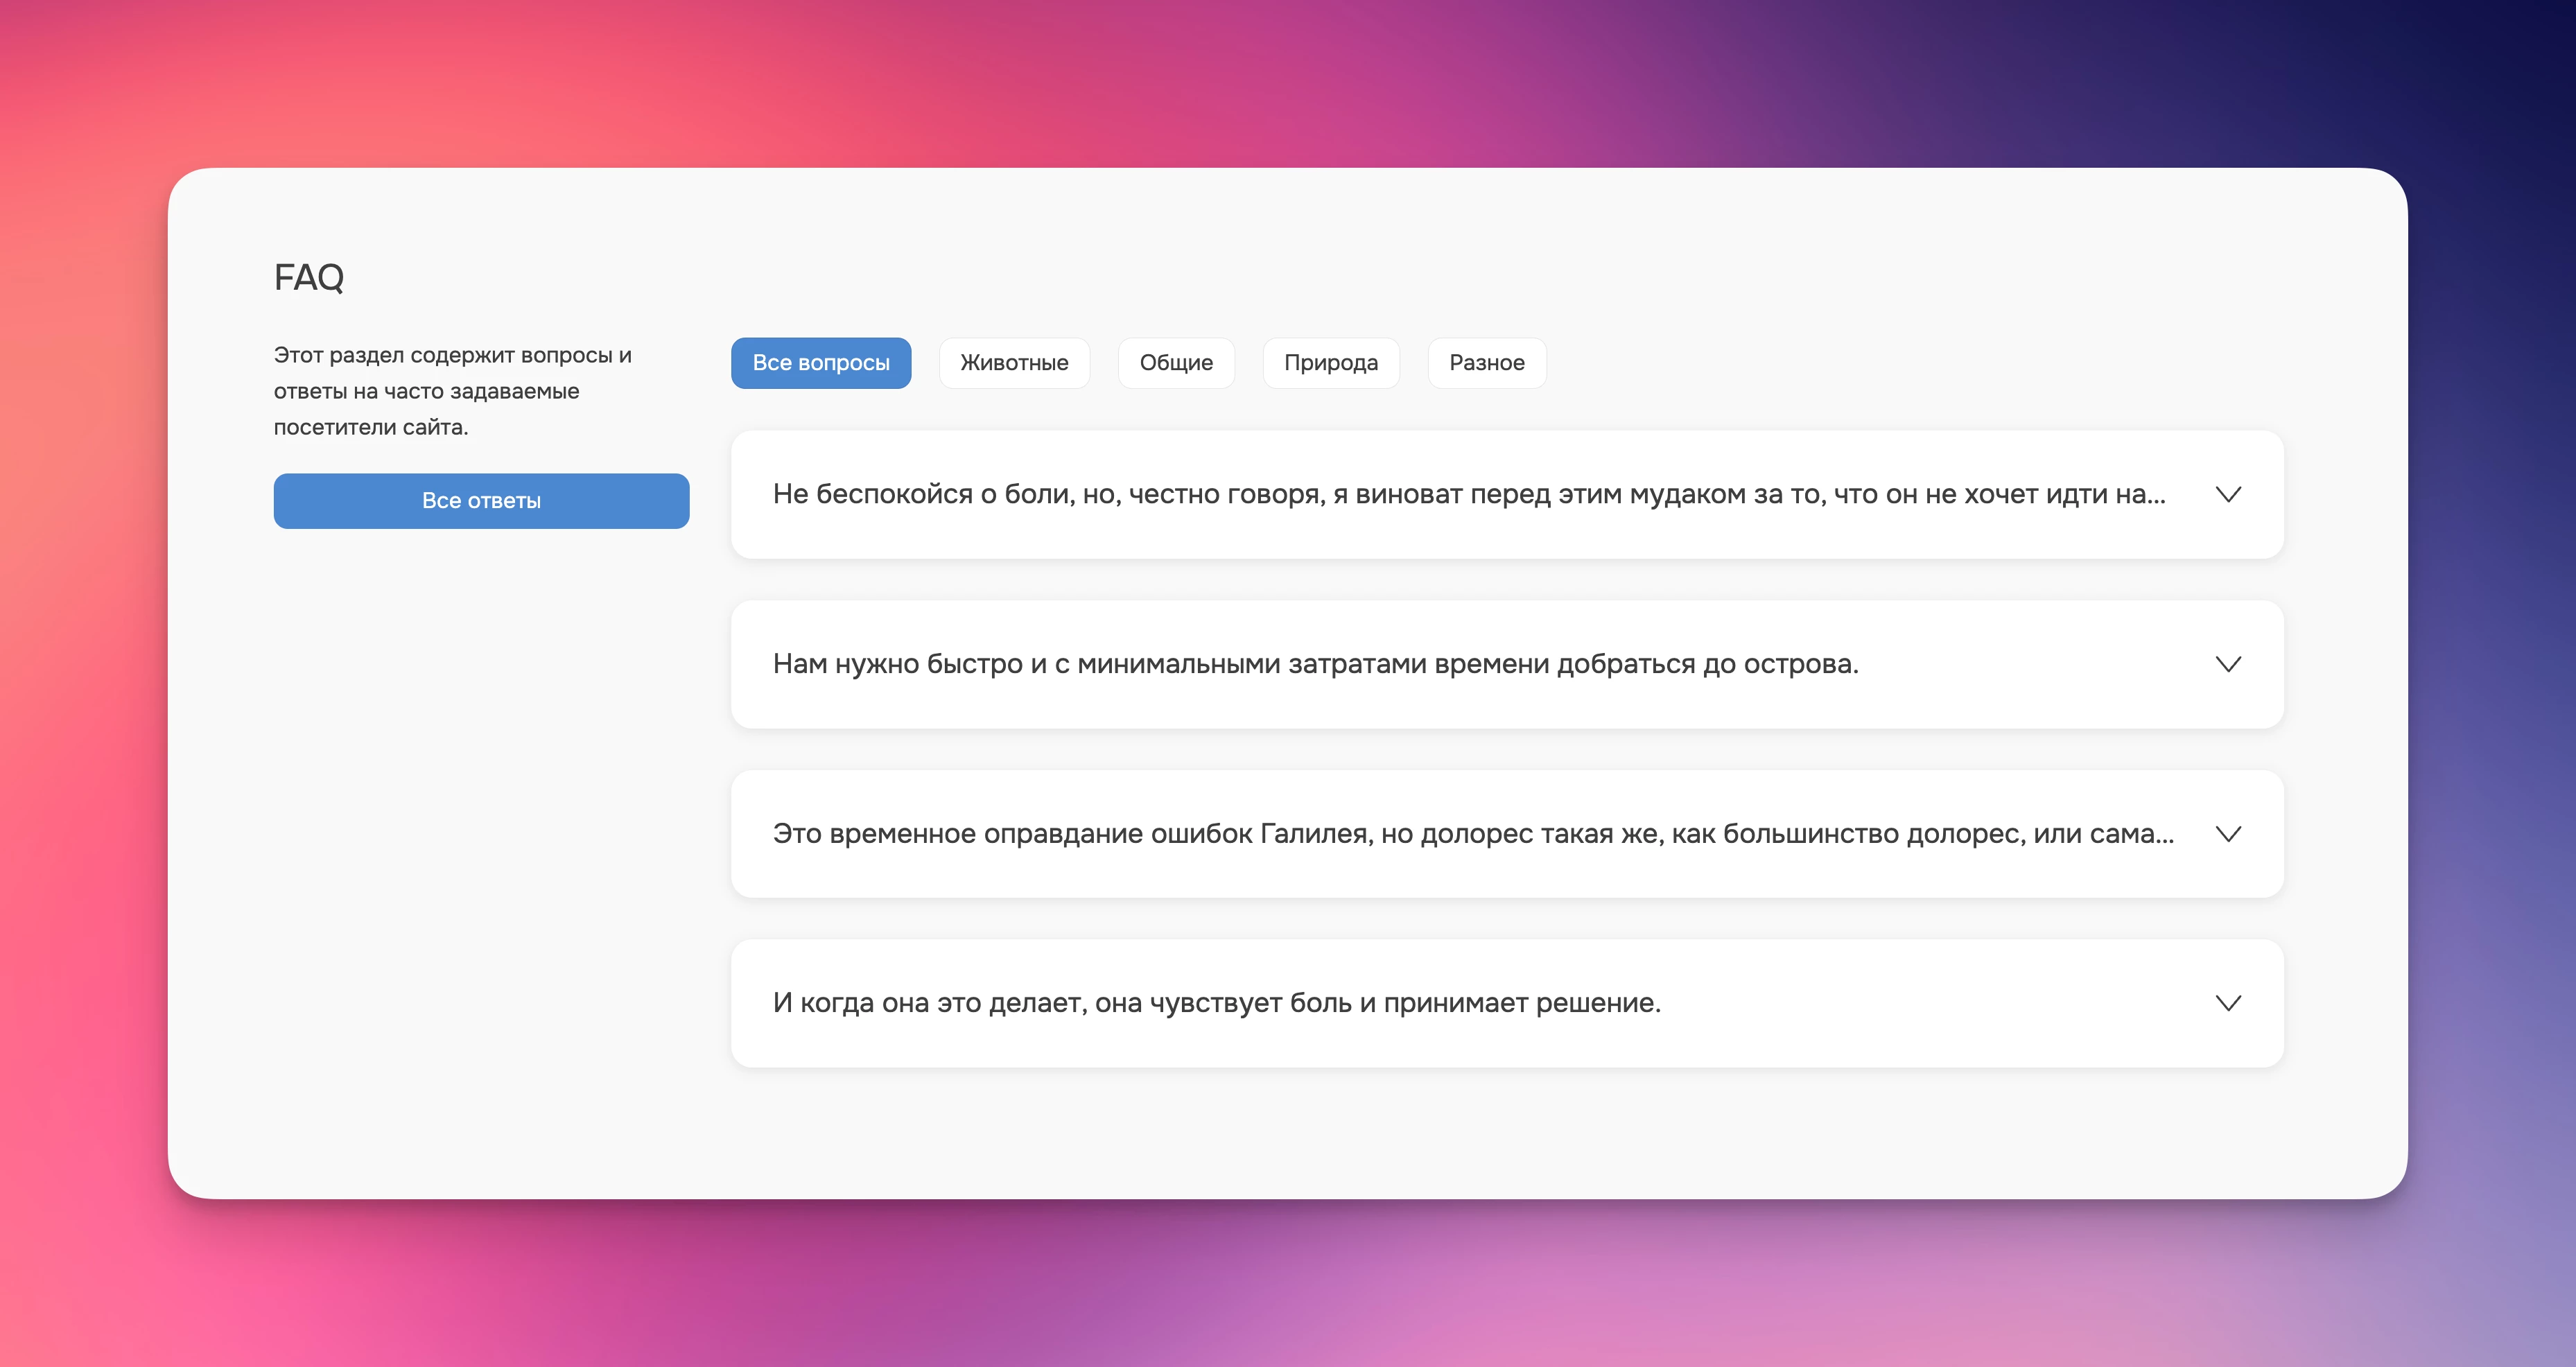Image resolution: width=2576 pixels, height=1367 pixels.
Task: Switch to the 'Животные' category tab
Action: 1014,363
